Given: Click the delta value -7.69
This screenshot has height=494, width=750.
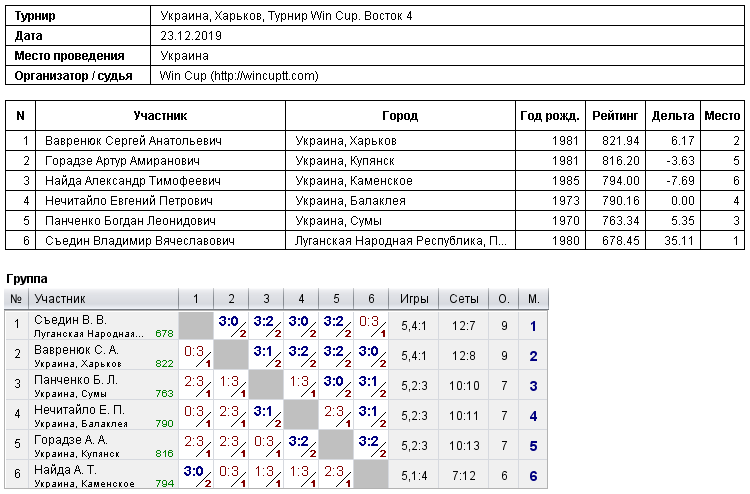Looking at the screenshot, I should pos(680,181).
